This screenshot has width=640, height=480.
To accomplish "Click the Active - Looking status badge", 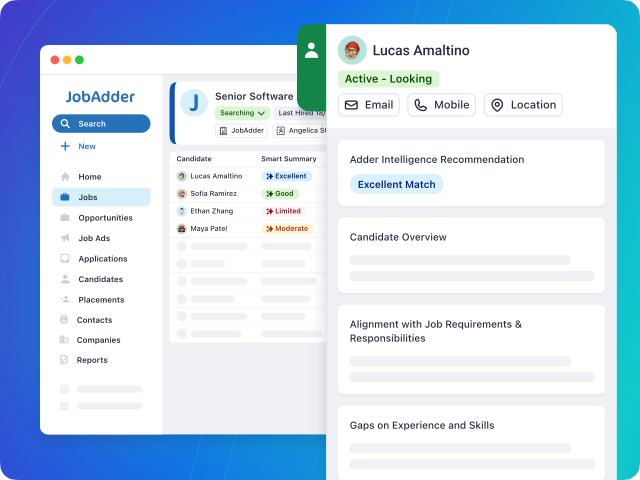I will 388,78.
